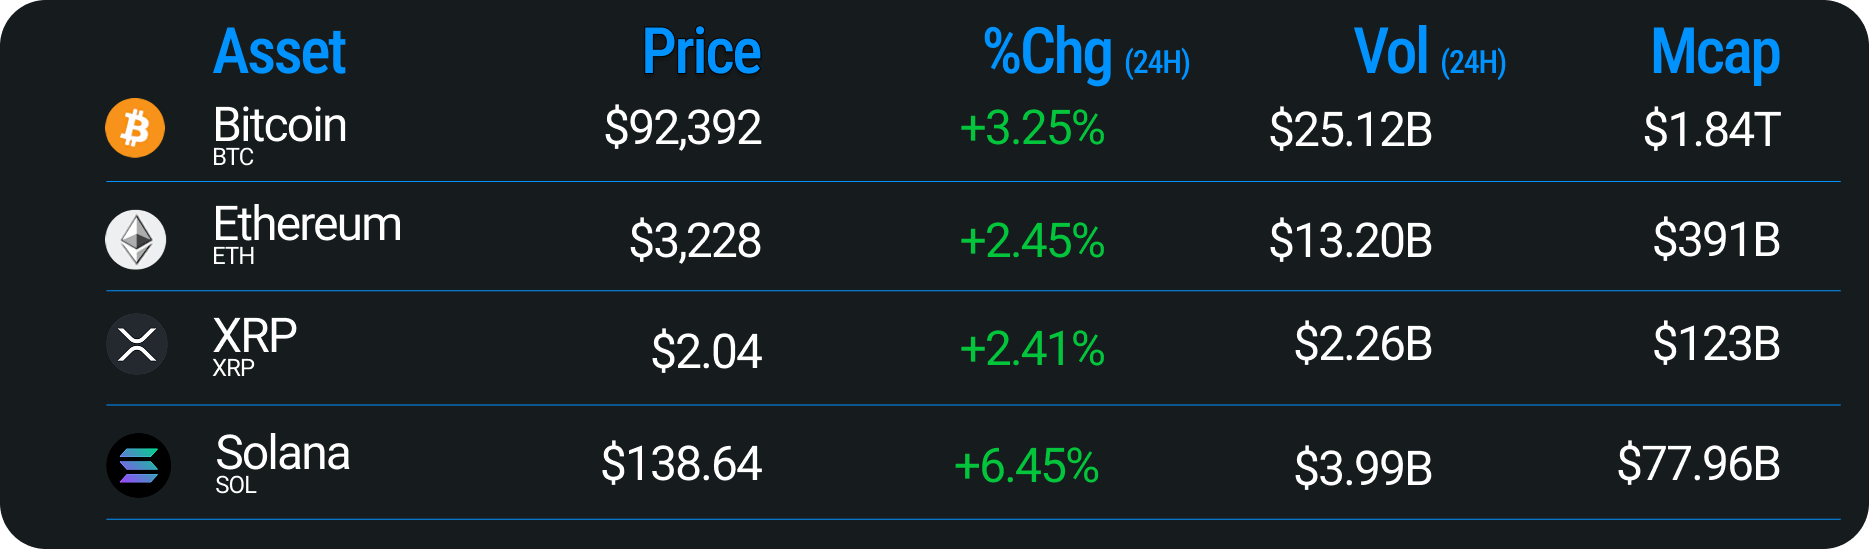
Task: Sort by Vol (24H) column header
Action: pos(1429,54)
